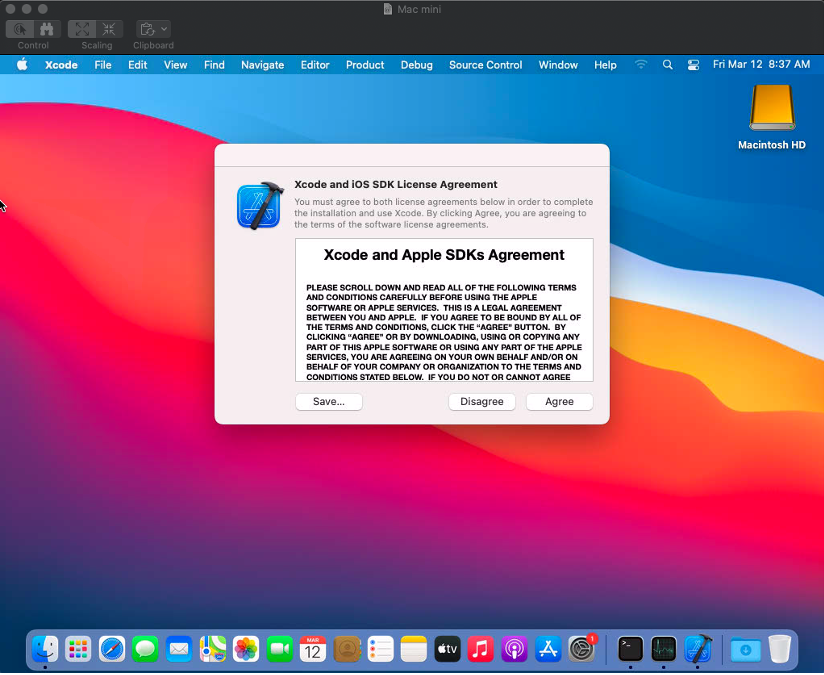This screenshot has height=675, width=824.
Task: Open the Apple menu
Action: tap(22, 65)
